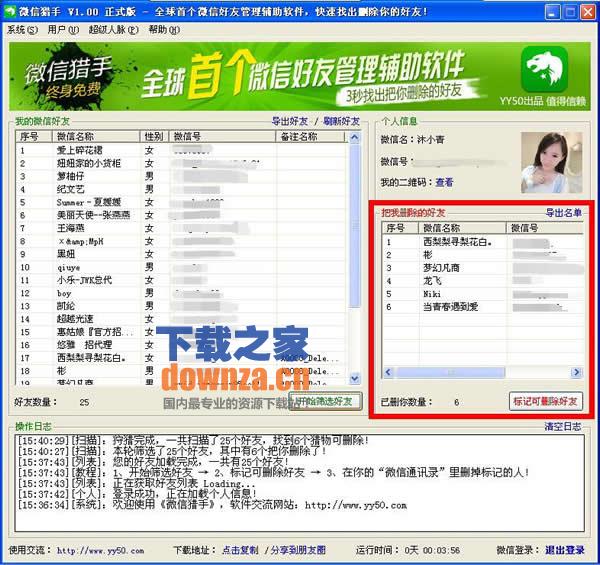Select friend row 小乐-JWK总代
600x565 pixels.
182,280
